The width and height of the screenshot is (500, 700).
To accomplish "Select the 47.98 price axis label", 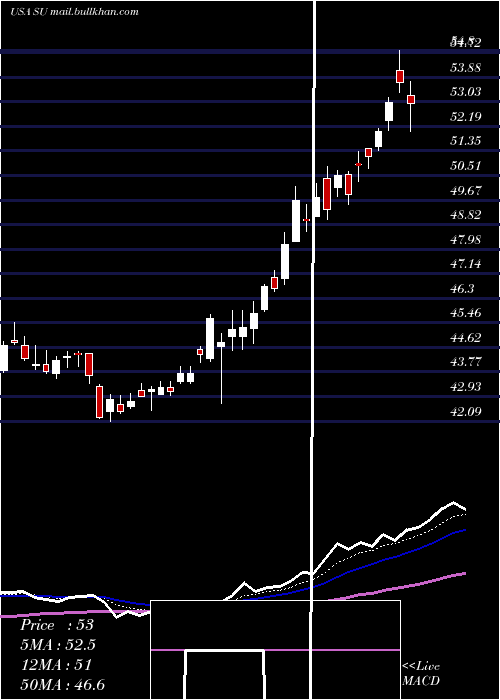I will tap(466, 240).
